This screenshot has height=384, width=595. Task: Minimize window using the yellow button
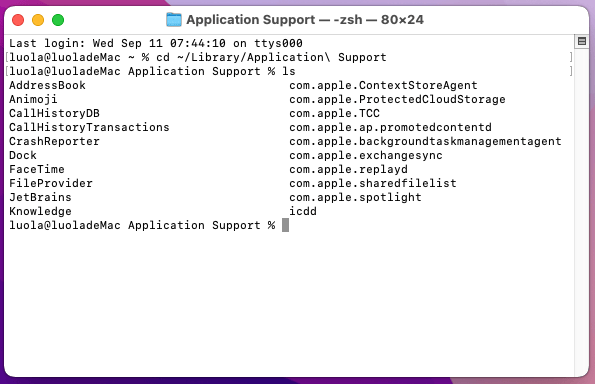pyautogui.click(x=38, y=20)
